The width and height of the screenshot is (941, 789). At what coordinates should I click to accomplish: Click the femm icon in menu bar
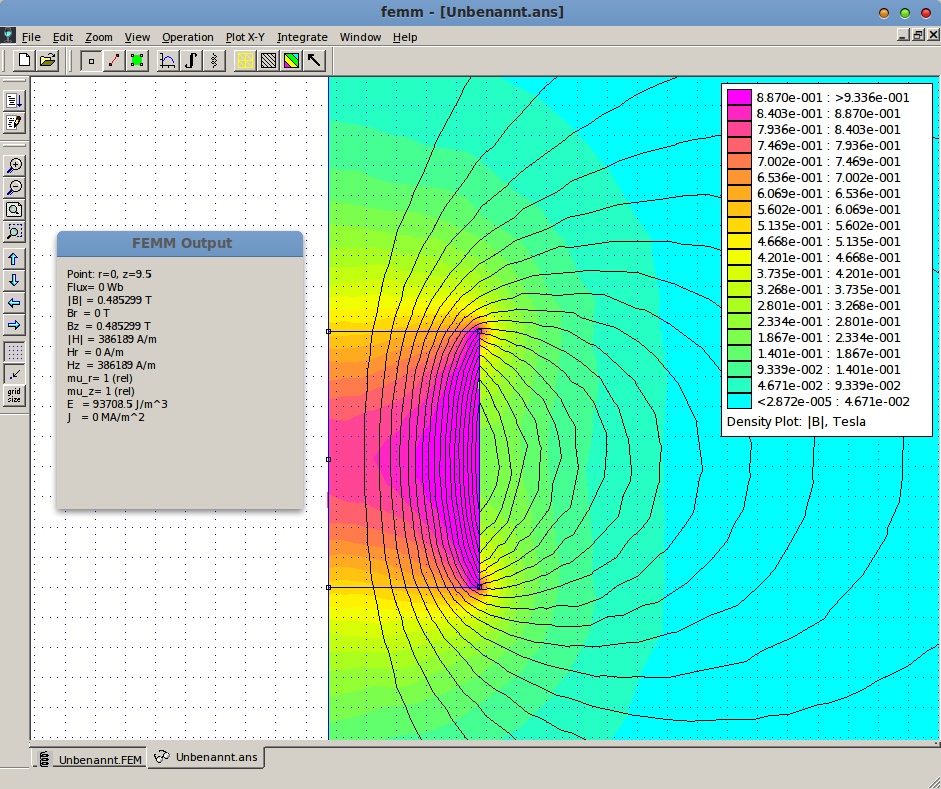(x=8, y=35)
